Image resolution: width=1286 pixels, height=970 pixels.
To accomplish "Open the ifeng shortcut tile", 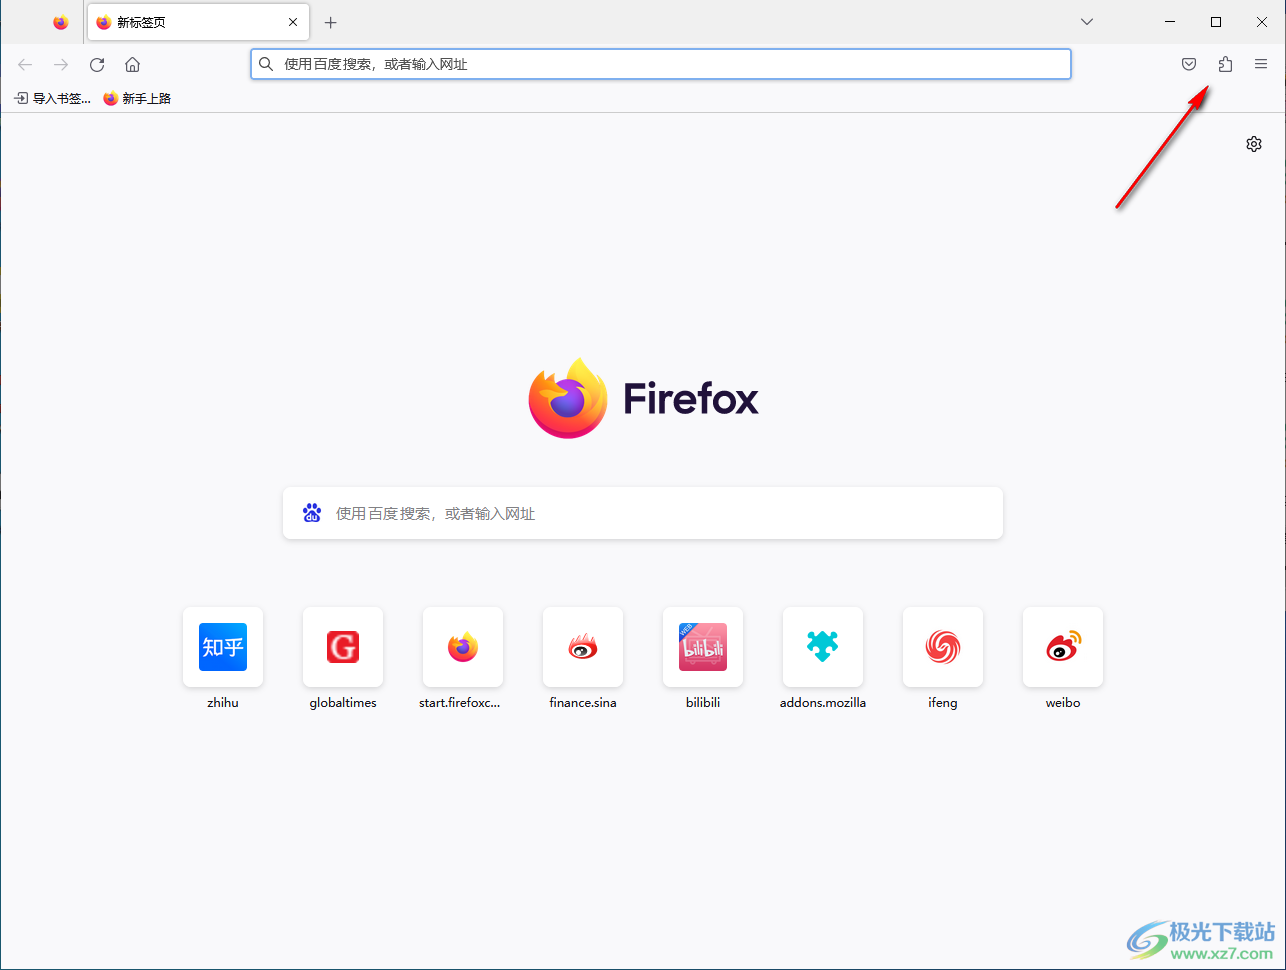I will point(943,647).
